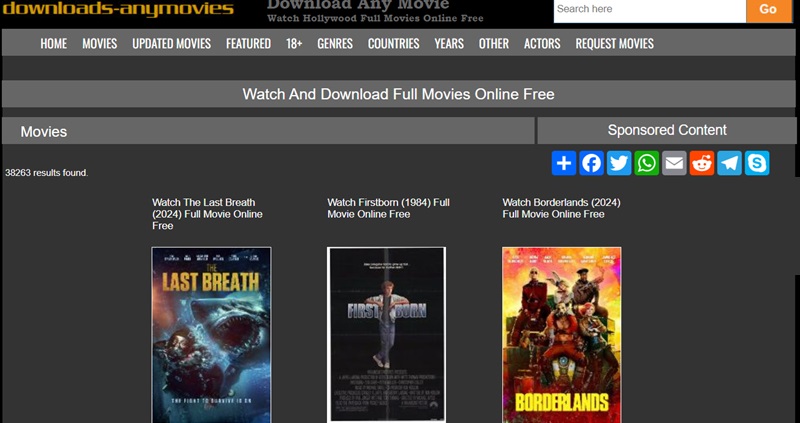Open the REQUEST MOVIES page

coord(614,43)
